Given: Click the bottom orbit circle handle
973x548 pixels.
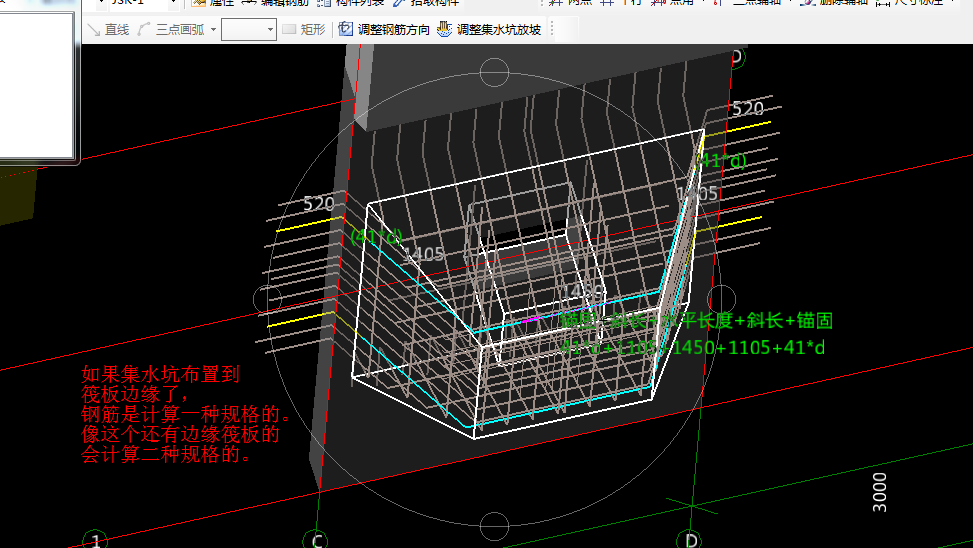Looking at the screenshot, I should tap(495, 526).
